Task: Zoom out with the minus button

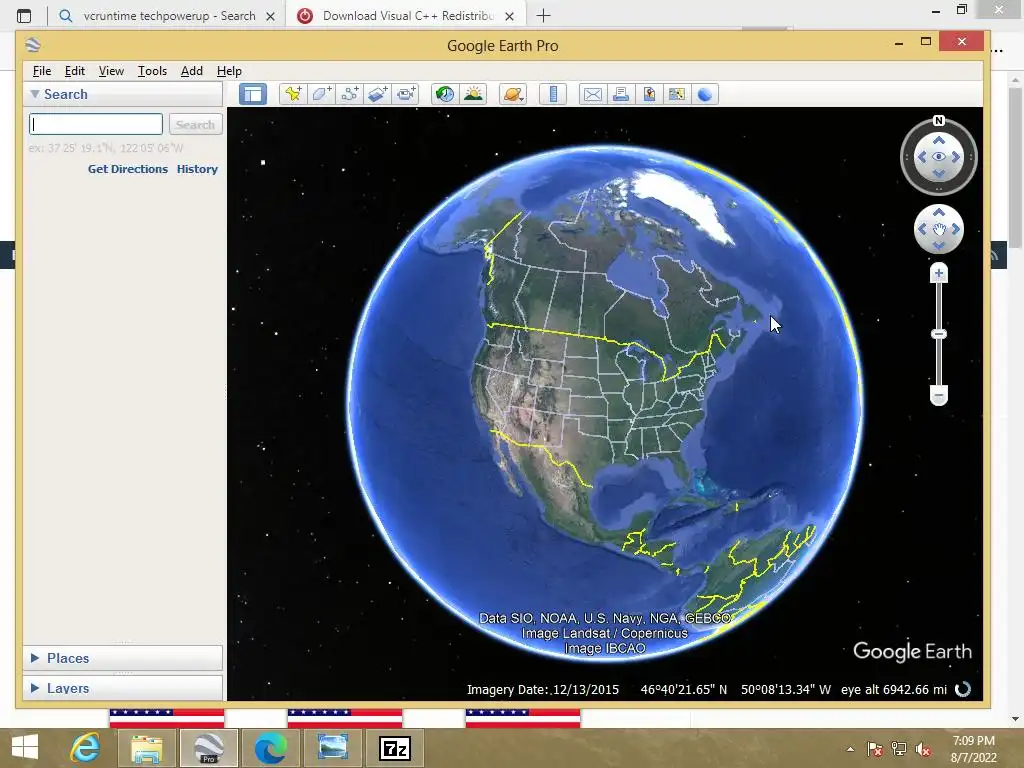Action: click(x=938, y=395)
